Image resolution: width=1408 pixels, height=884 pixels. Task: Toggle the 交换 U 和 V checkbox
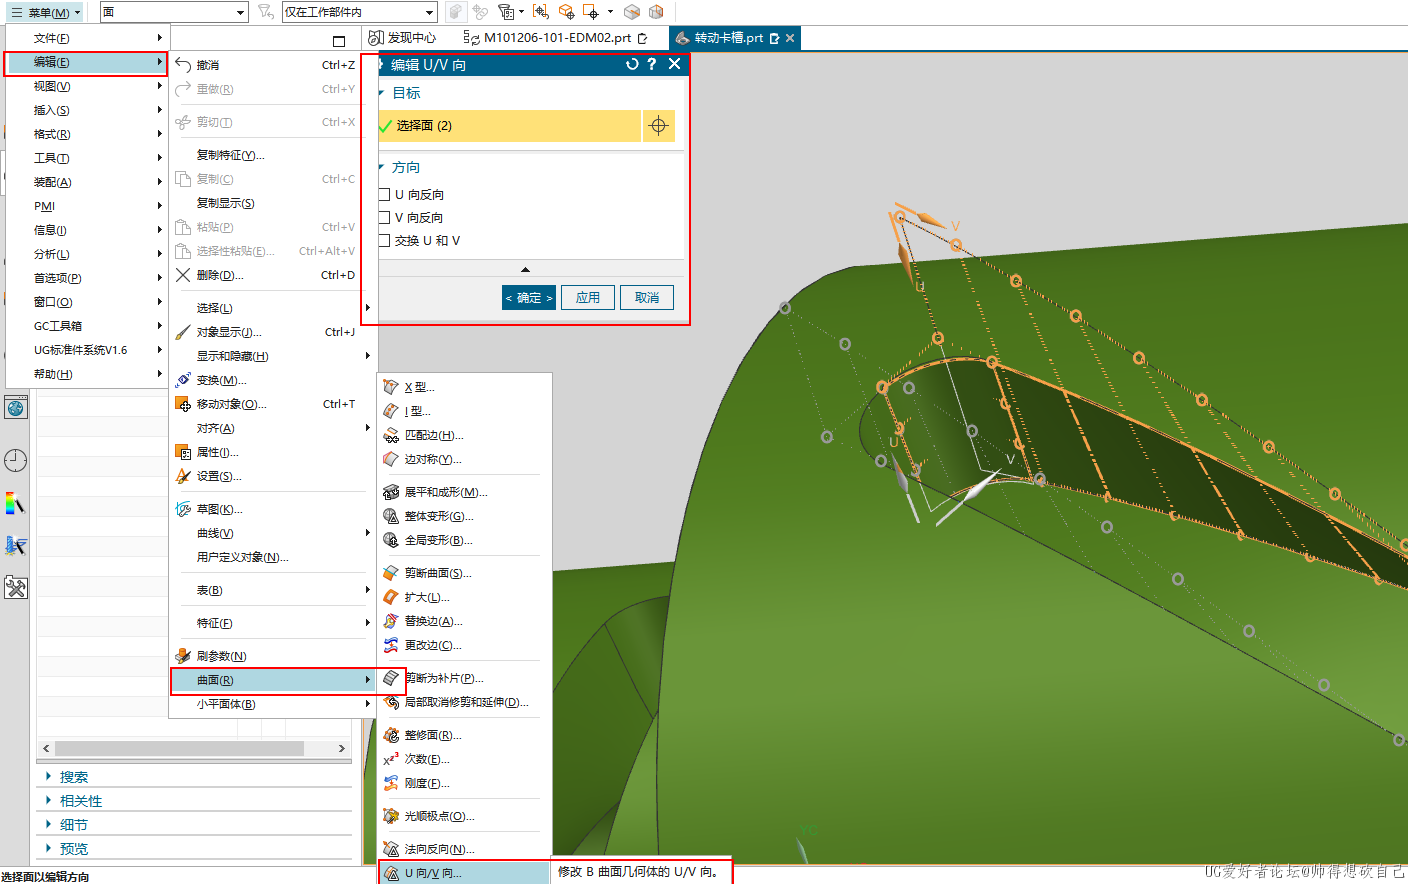pos(384,240)
